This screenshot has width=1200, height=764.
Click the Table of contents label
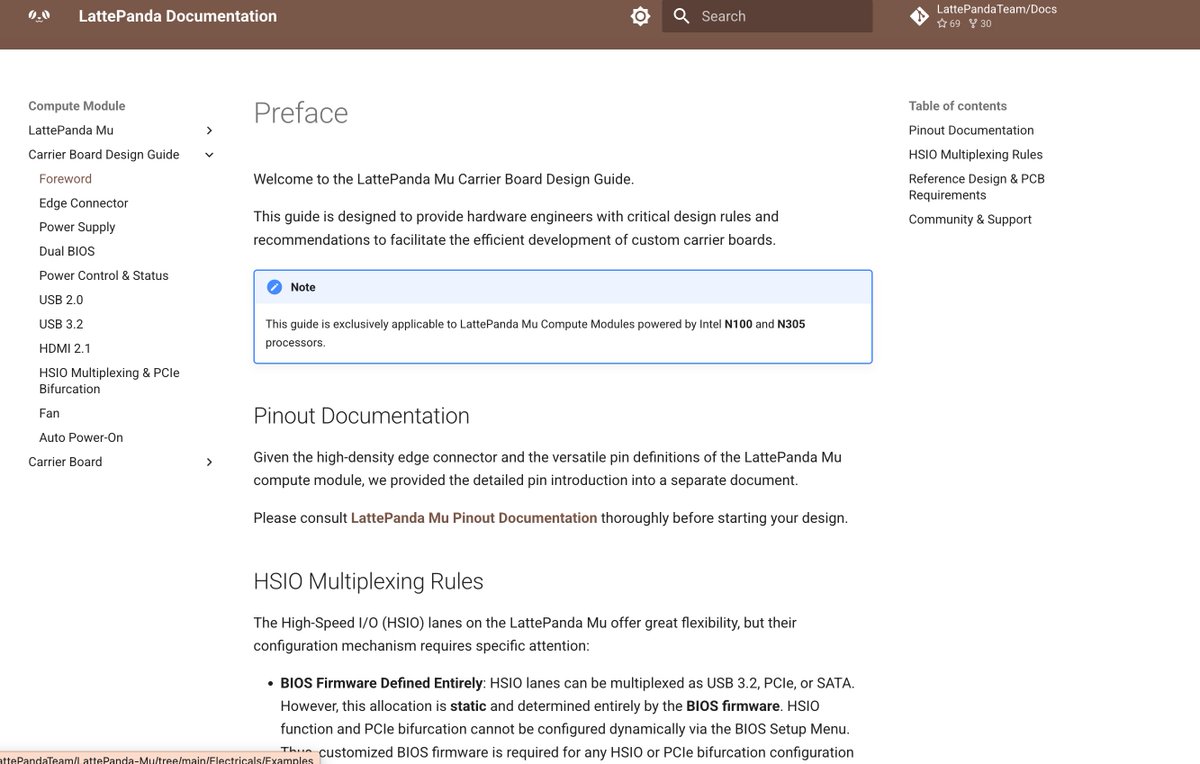point(958,106)
